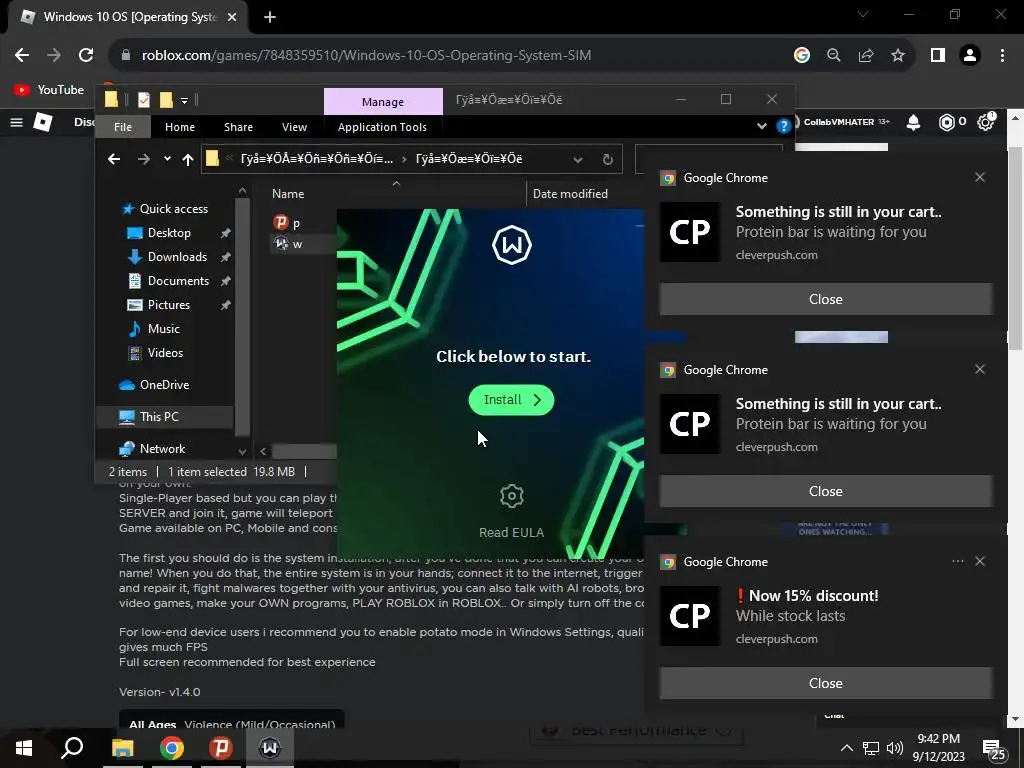Open Roblox notifications bell
1024x768 pixels.
913,122
